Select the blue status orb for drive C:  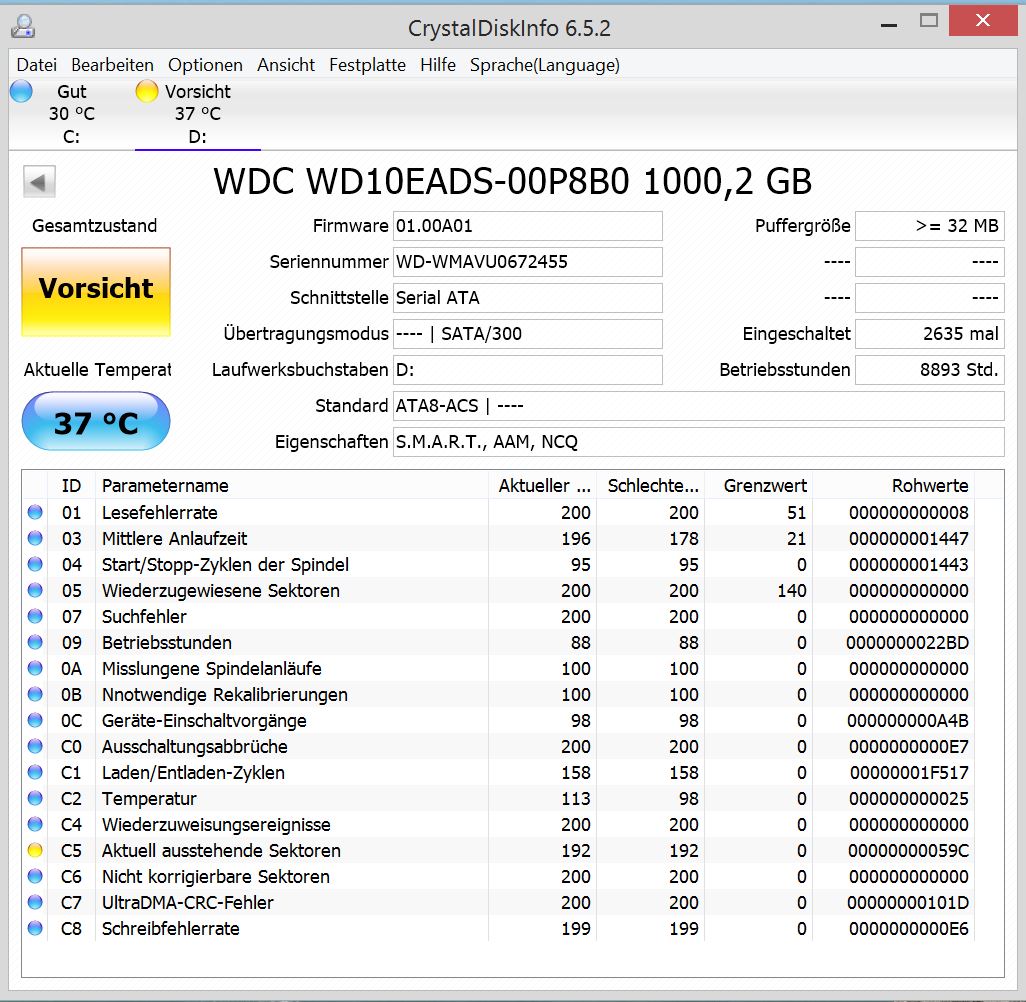point(21,91)
